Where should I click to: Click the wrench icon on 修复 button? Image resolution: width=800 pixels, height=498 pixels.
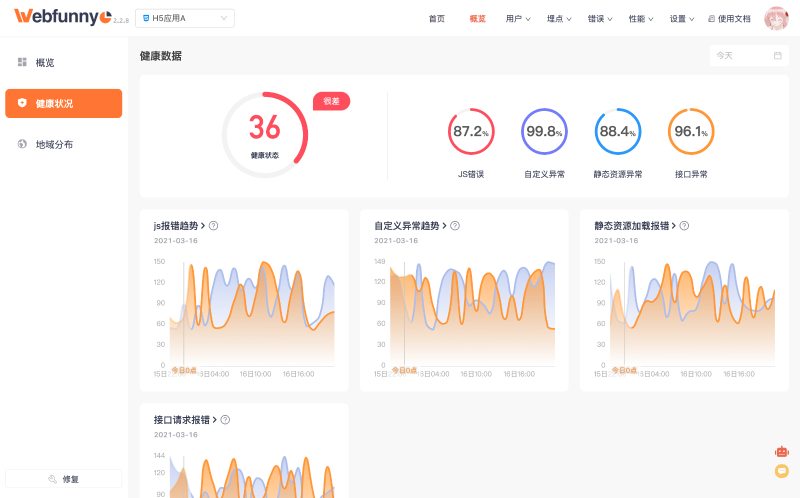[52, 479]
